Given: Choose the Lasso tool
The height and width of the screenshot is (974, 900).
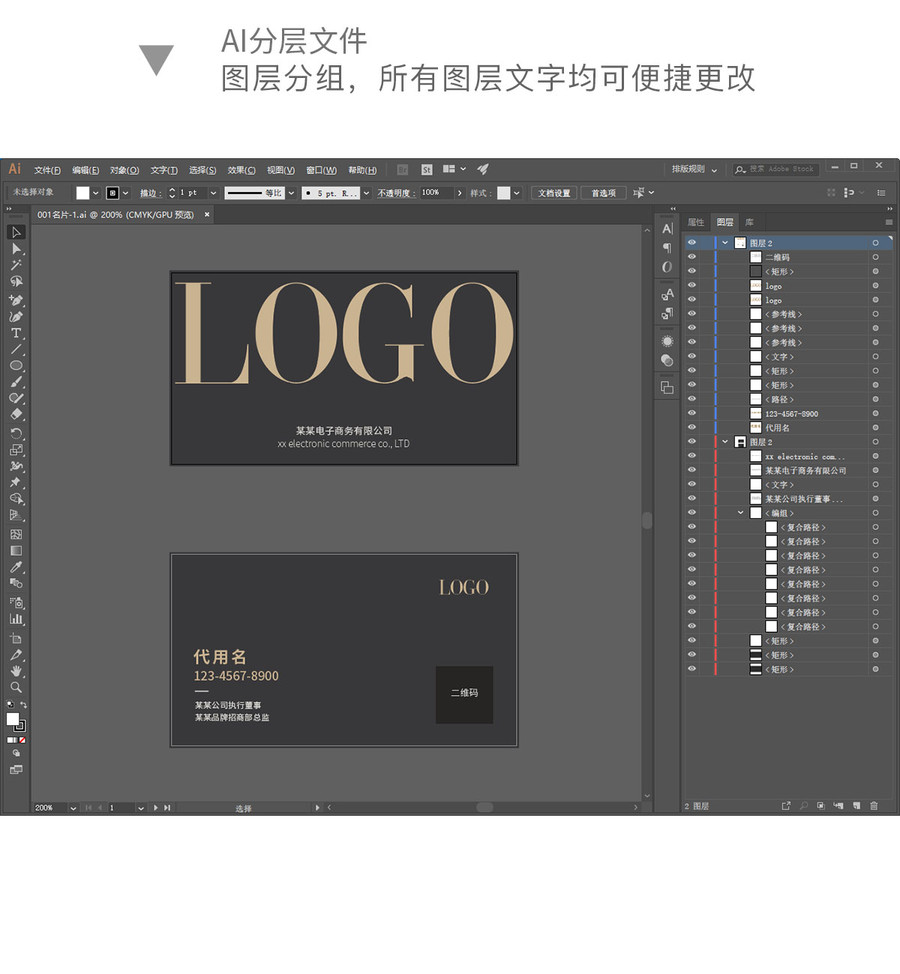Looking at the screenshot, I should (16, 281).
